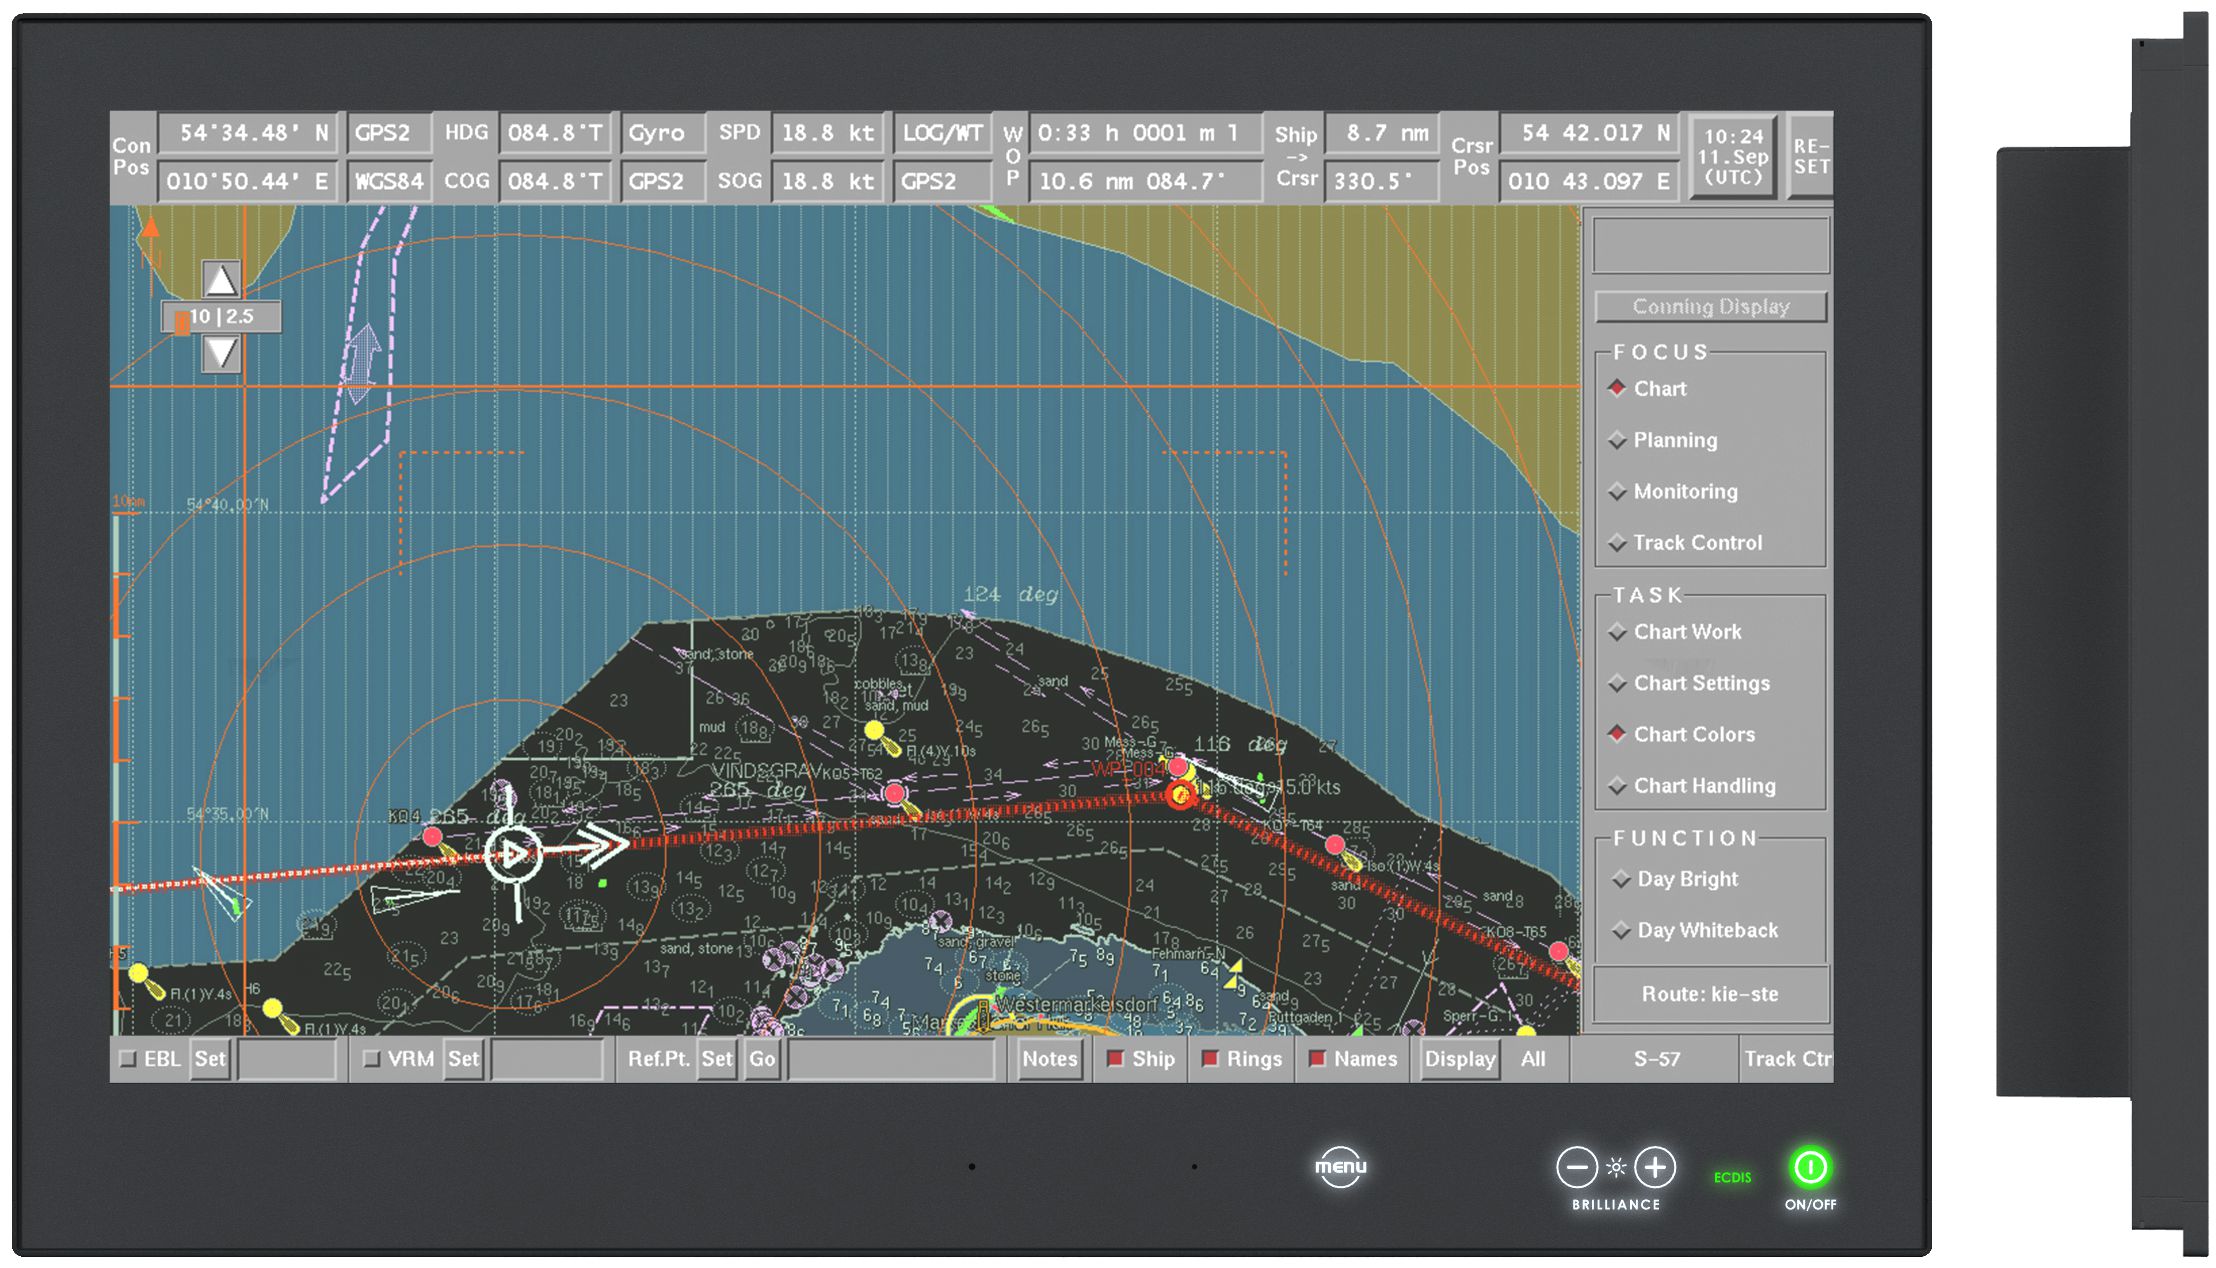Click the Ref.Pt. input field
The height and width of the screenshot is (1268, 2216).
(x=890, y=1059)
